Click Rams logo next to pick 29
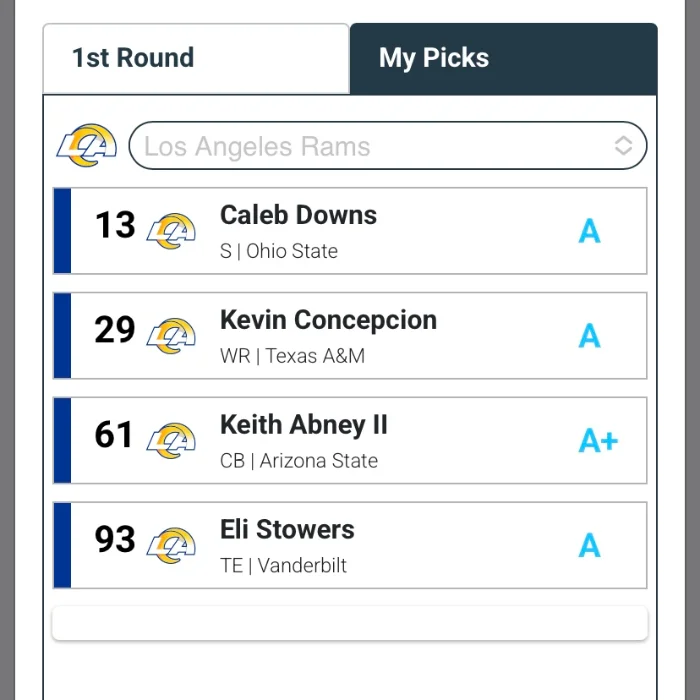This screenshot has height=700, width=700. point(171,336)
